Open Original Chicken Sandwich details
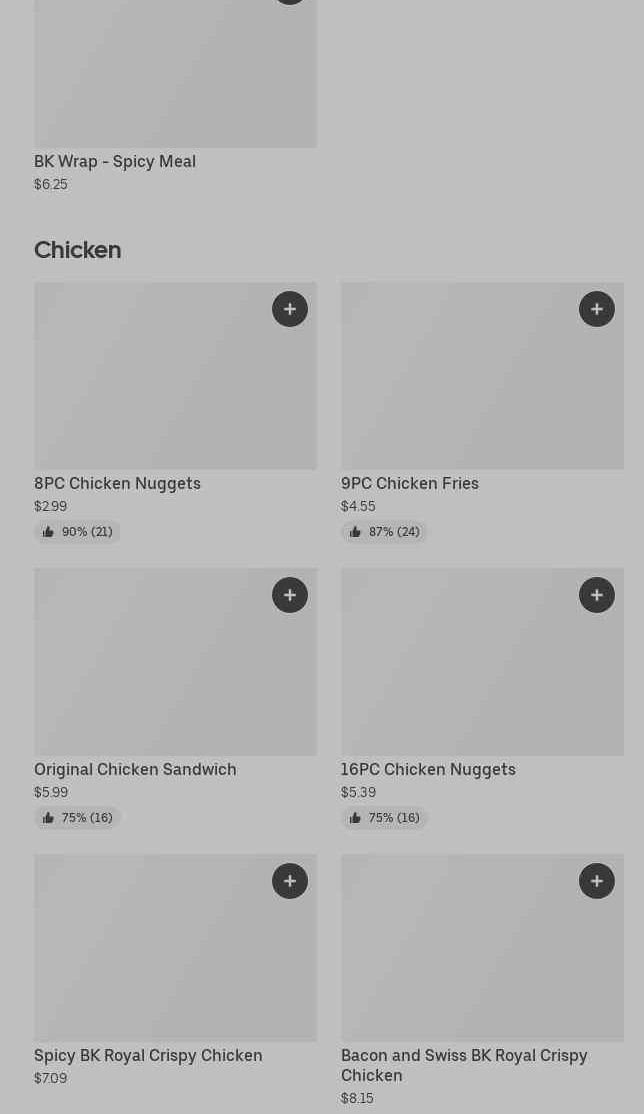The image size is (644, 1114). (135, 769)
